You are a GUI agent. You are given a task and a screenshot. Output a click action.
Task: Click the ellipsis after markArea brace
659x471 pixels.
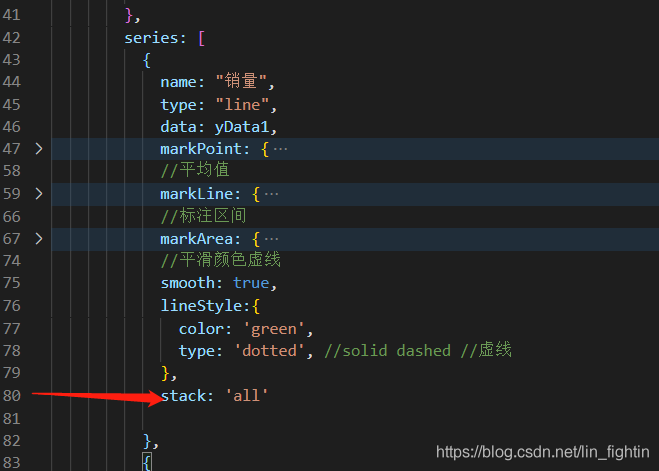tap(272, 239)
